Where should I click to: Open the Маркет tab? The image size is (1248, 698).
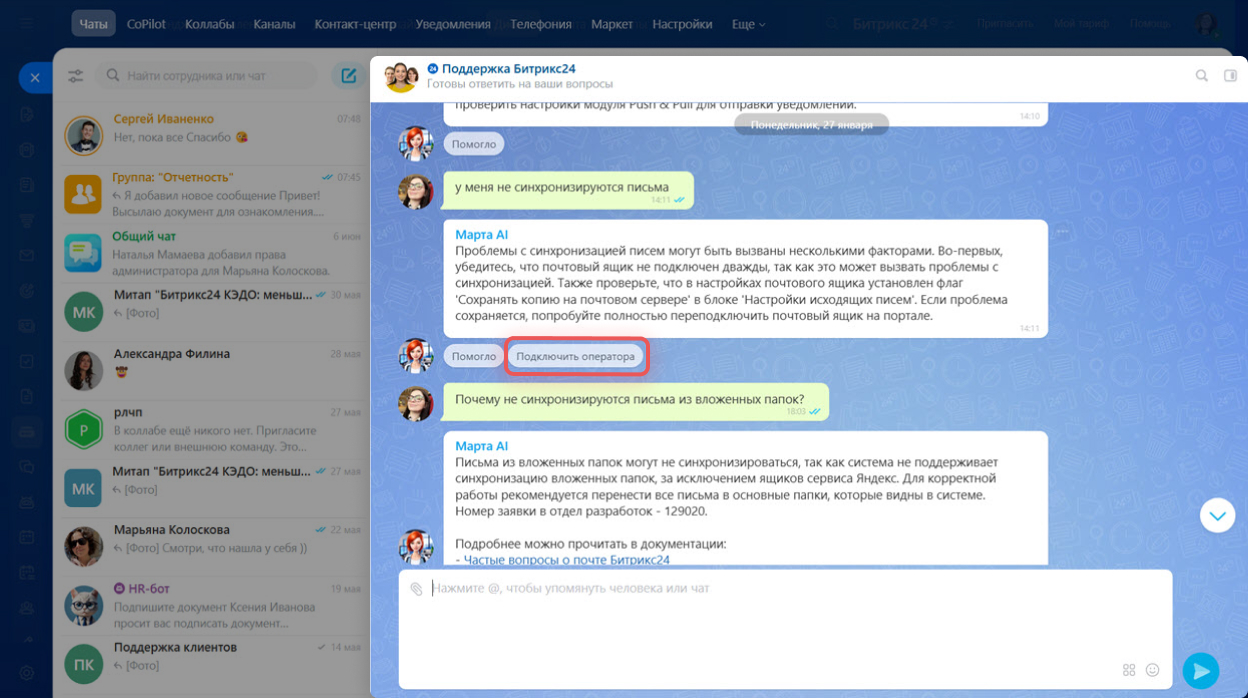[612, 24]
